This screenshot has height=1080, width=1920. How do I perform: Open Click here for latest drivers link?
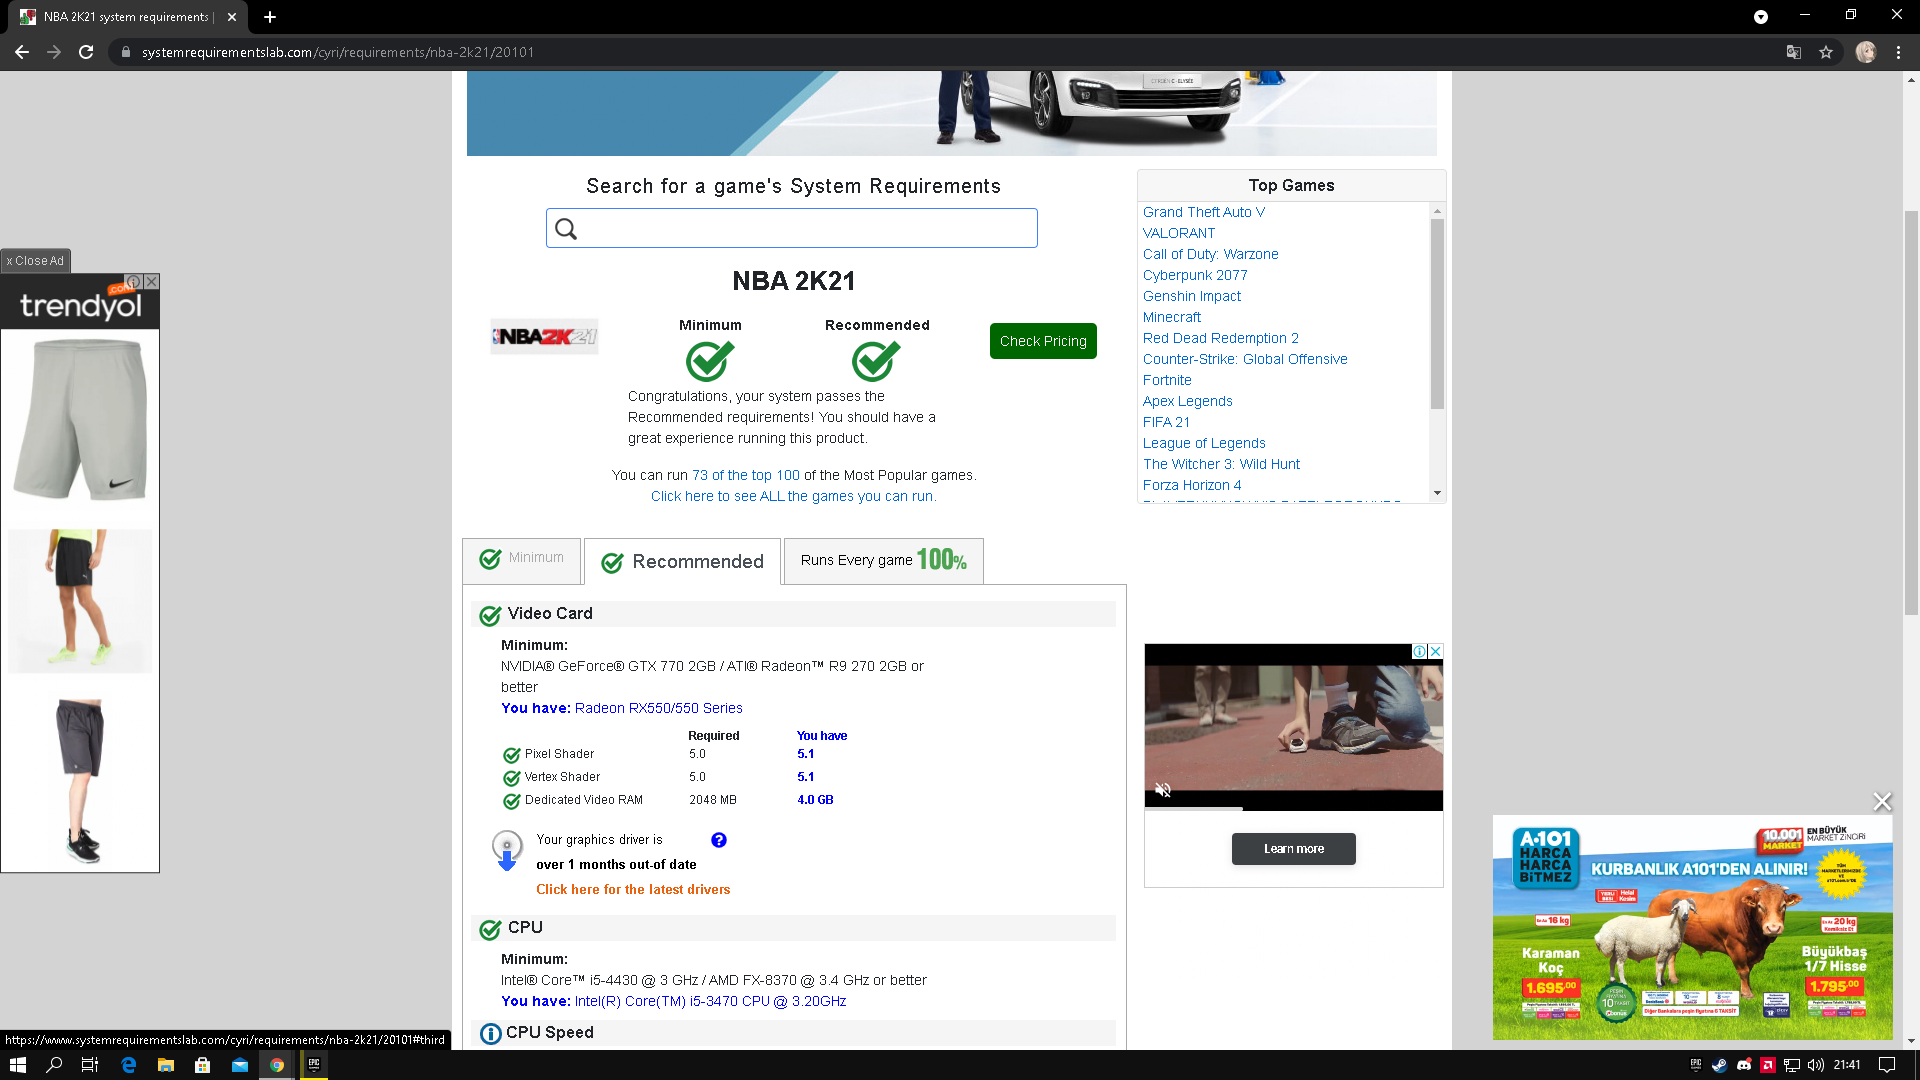pos(633,889)
